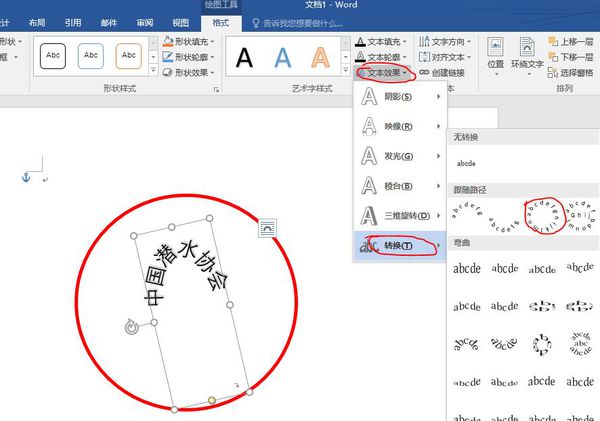The width and height of the screenshot is (600, 421).
Task: Click the 创建链接 (Create Link) button
Action: coord(441,73)
